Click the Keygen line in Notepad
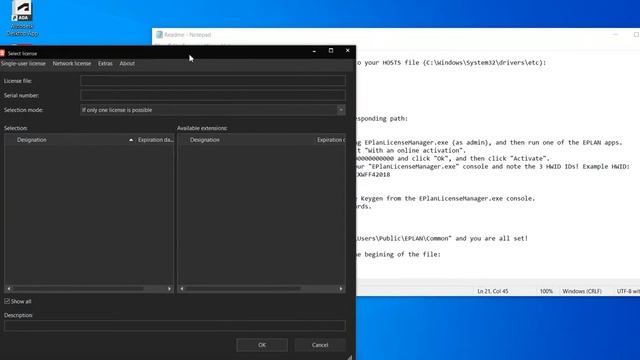The height and width of the screenshot is (360, 640). 445,198
